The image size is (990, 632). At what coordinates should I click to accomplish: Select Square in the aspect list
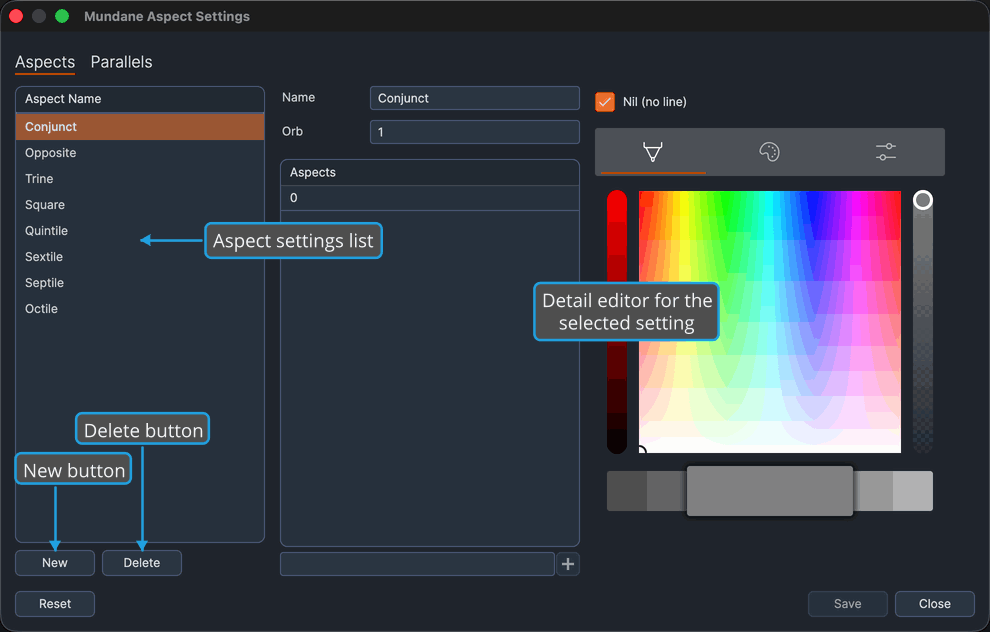(x=140, y=205)
